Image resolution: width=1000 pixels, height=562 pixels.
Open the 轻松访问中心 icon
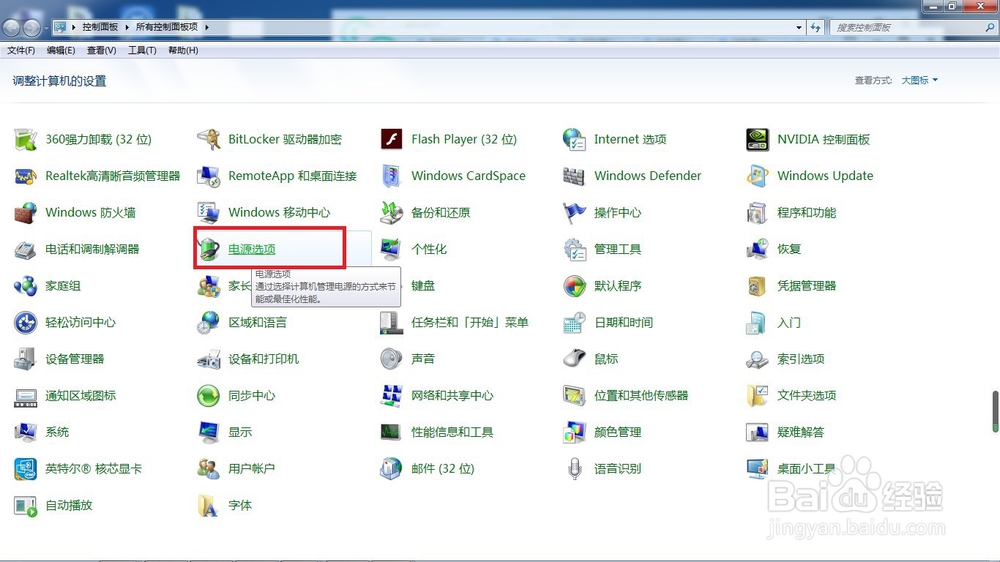(x=26, y=322)
